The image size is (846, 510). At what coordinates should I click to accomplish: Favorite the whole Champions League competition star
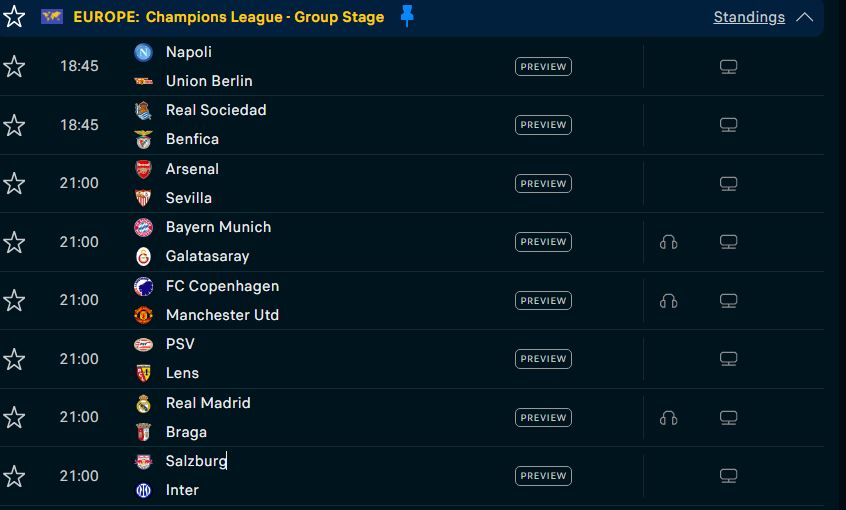[14, 16]
